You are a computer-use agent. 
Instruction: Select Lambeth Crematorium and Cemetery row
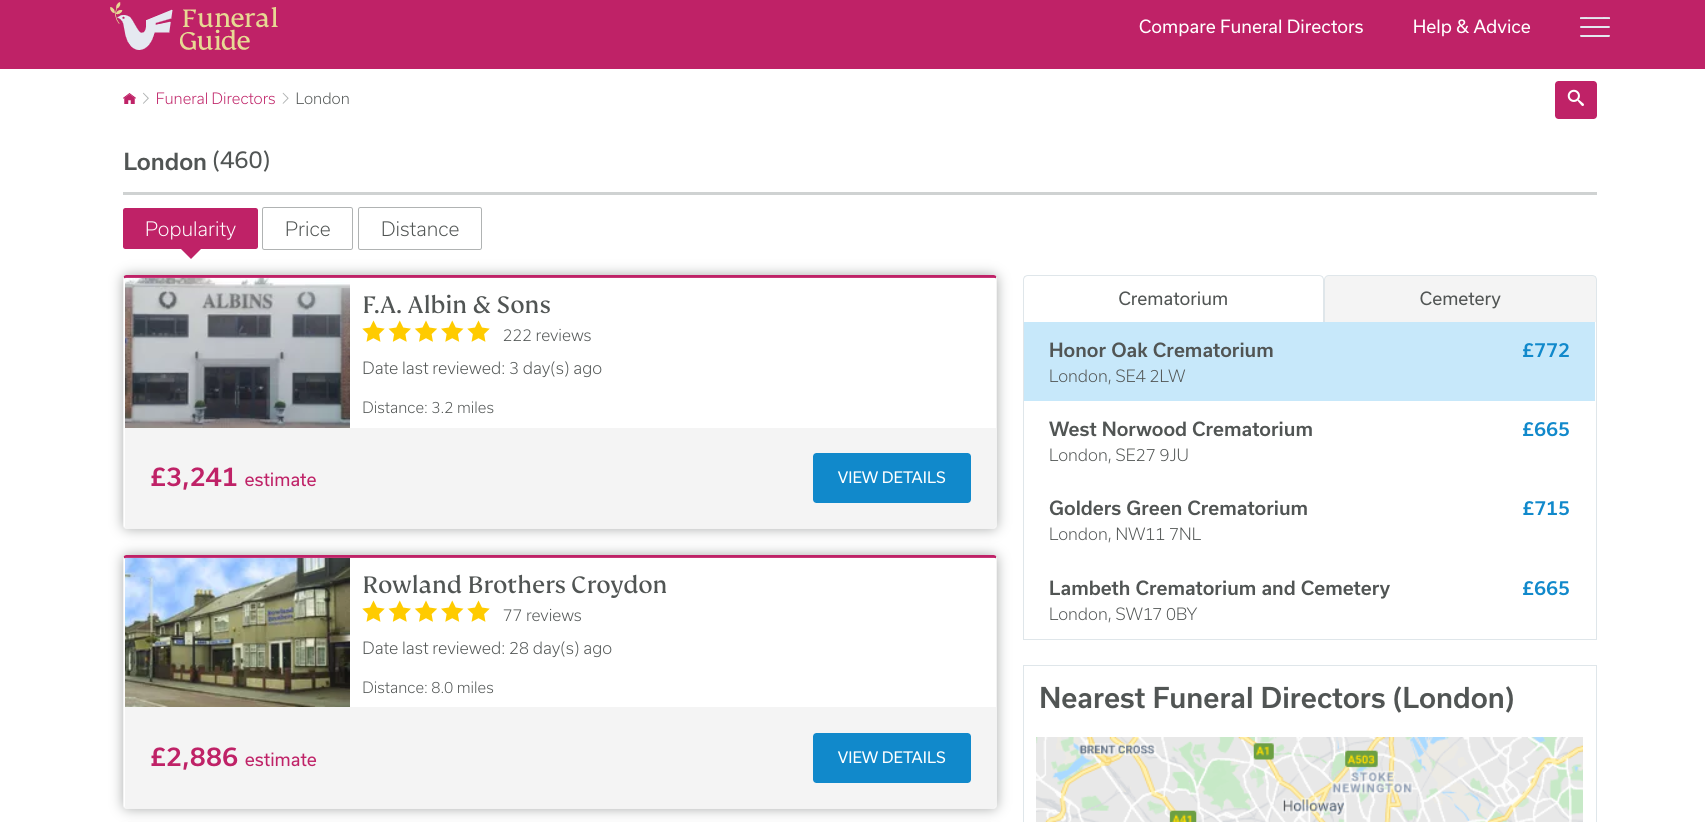point(1309,600)
